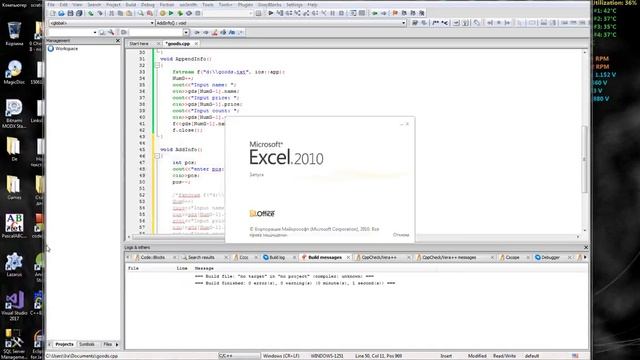Click the Save file toolbar icon
This screenshot has width=640, height=360.
point(70,13)
